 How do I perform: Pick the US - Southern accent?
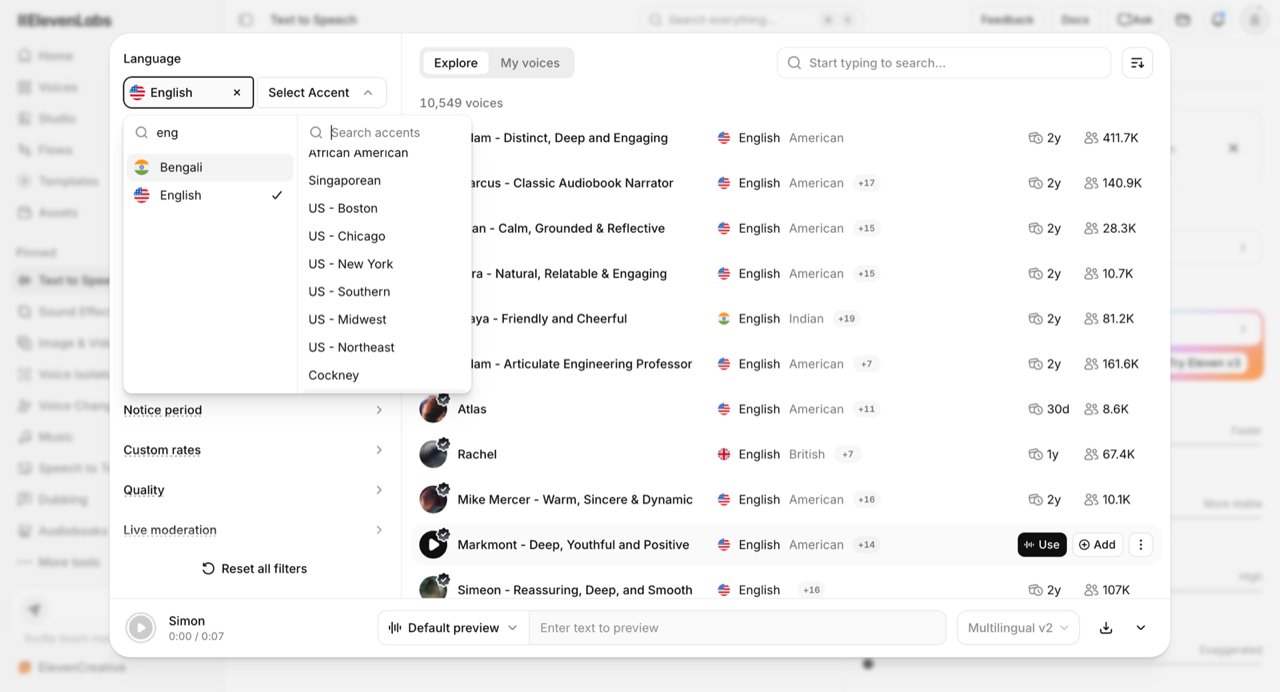click(x=349, y=292)
